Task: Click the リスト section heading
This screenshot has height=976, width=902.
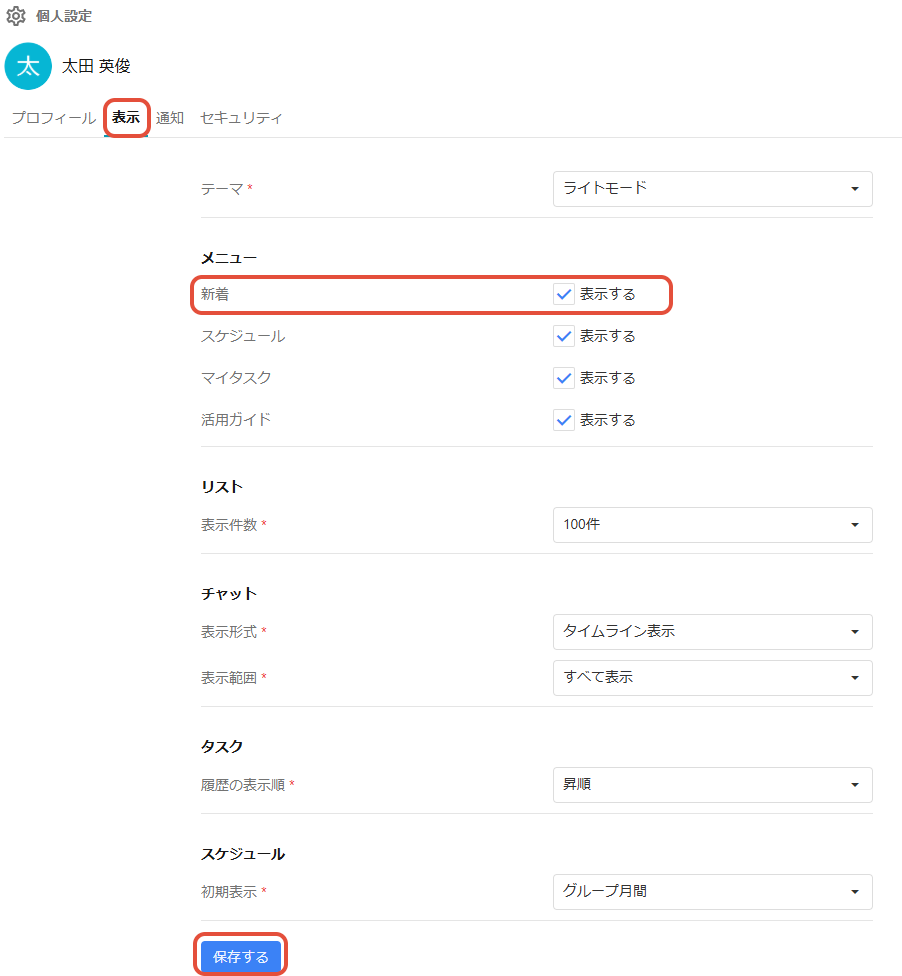Action: coord(221,487)
